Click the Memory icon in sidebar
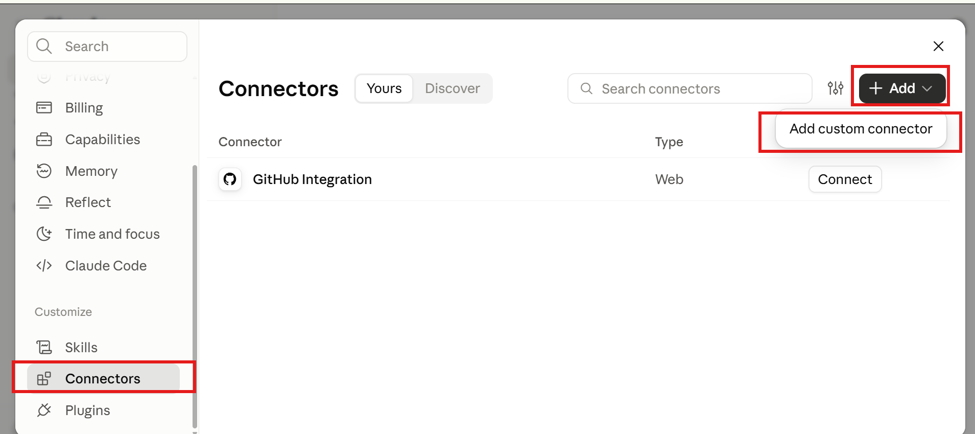This screenshot has width=975, height=434. (44, 171)
